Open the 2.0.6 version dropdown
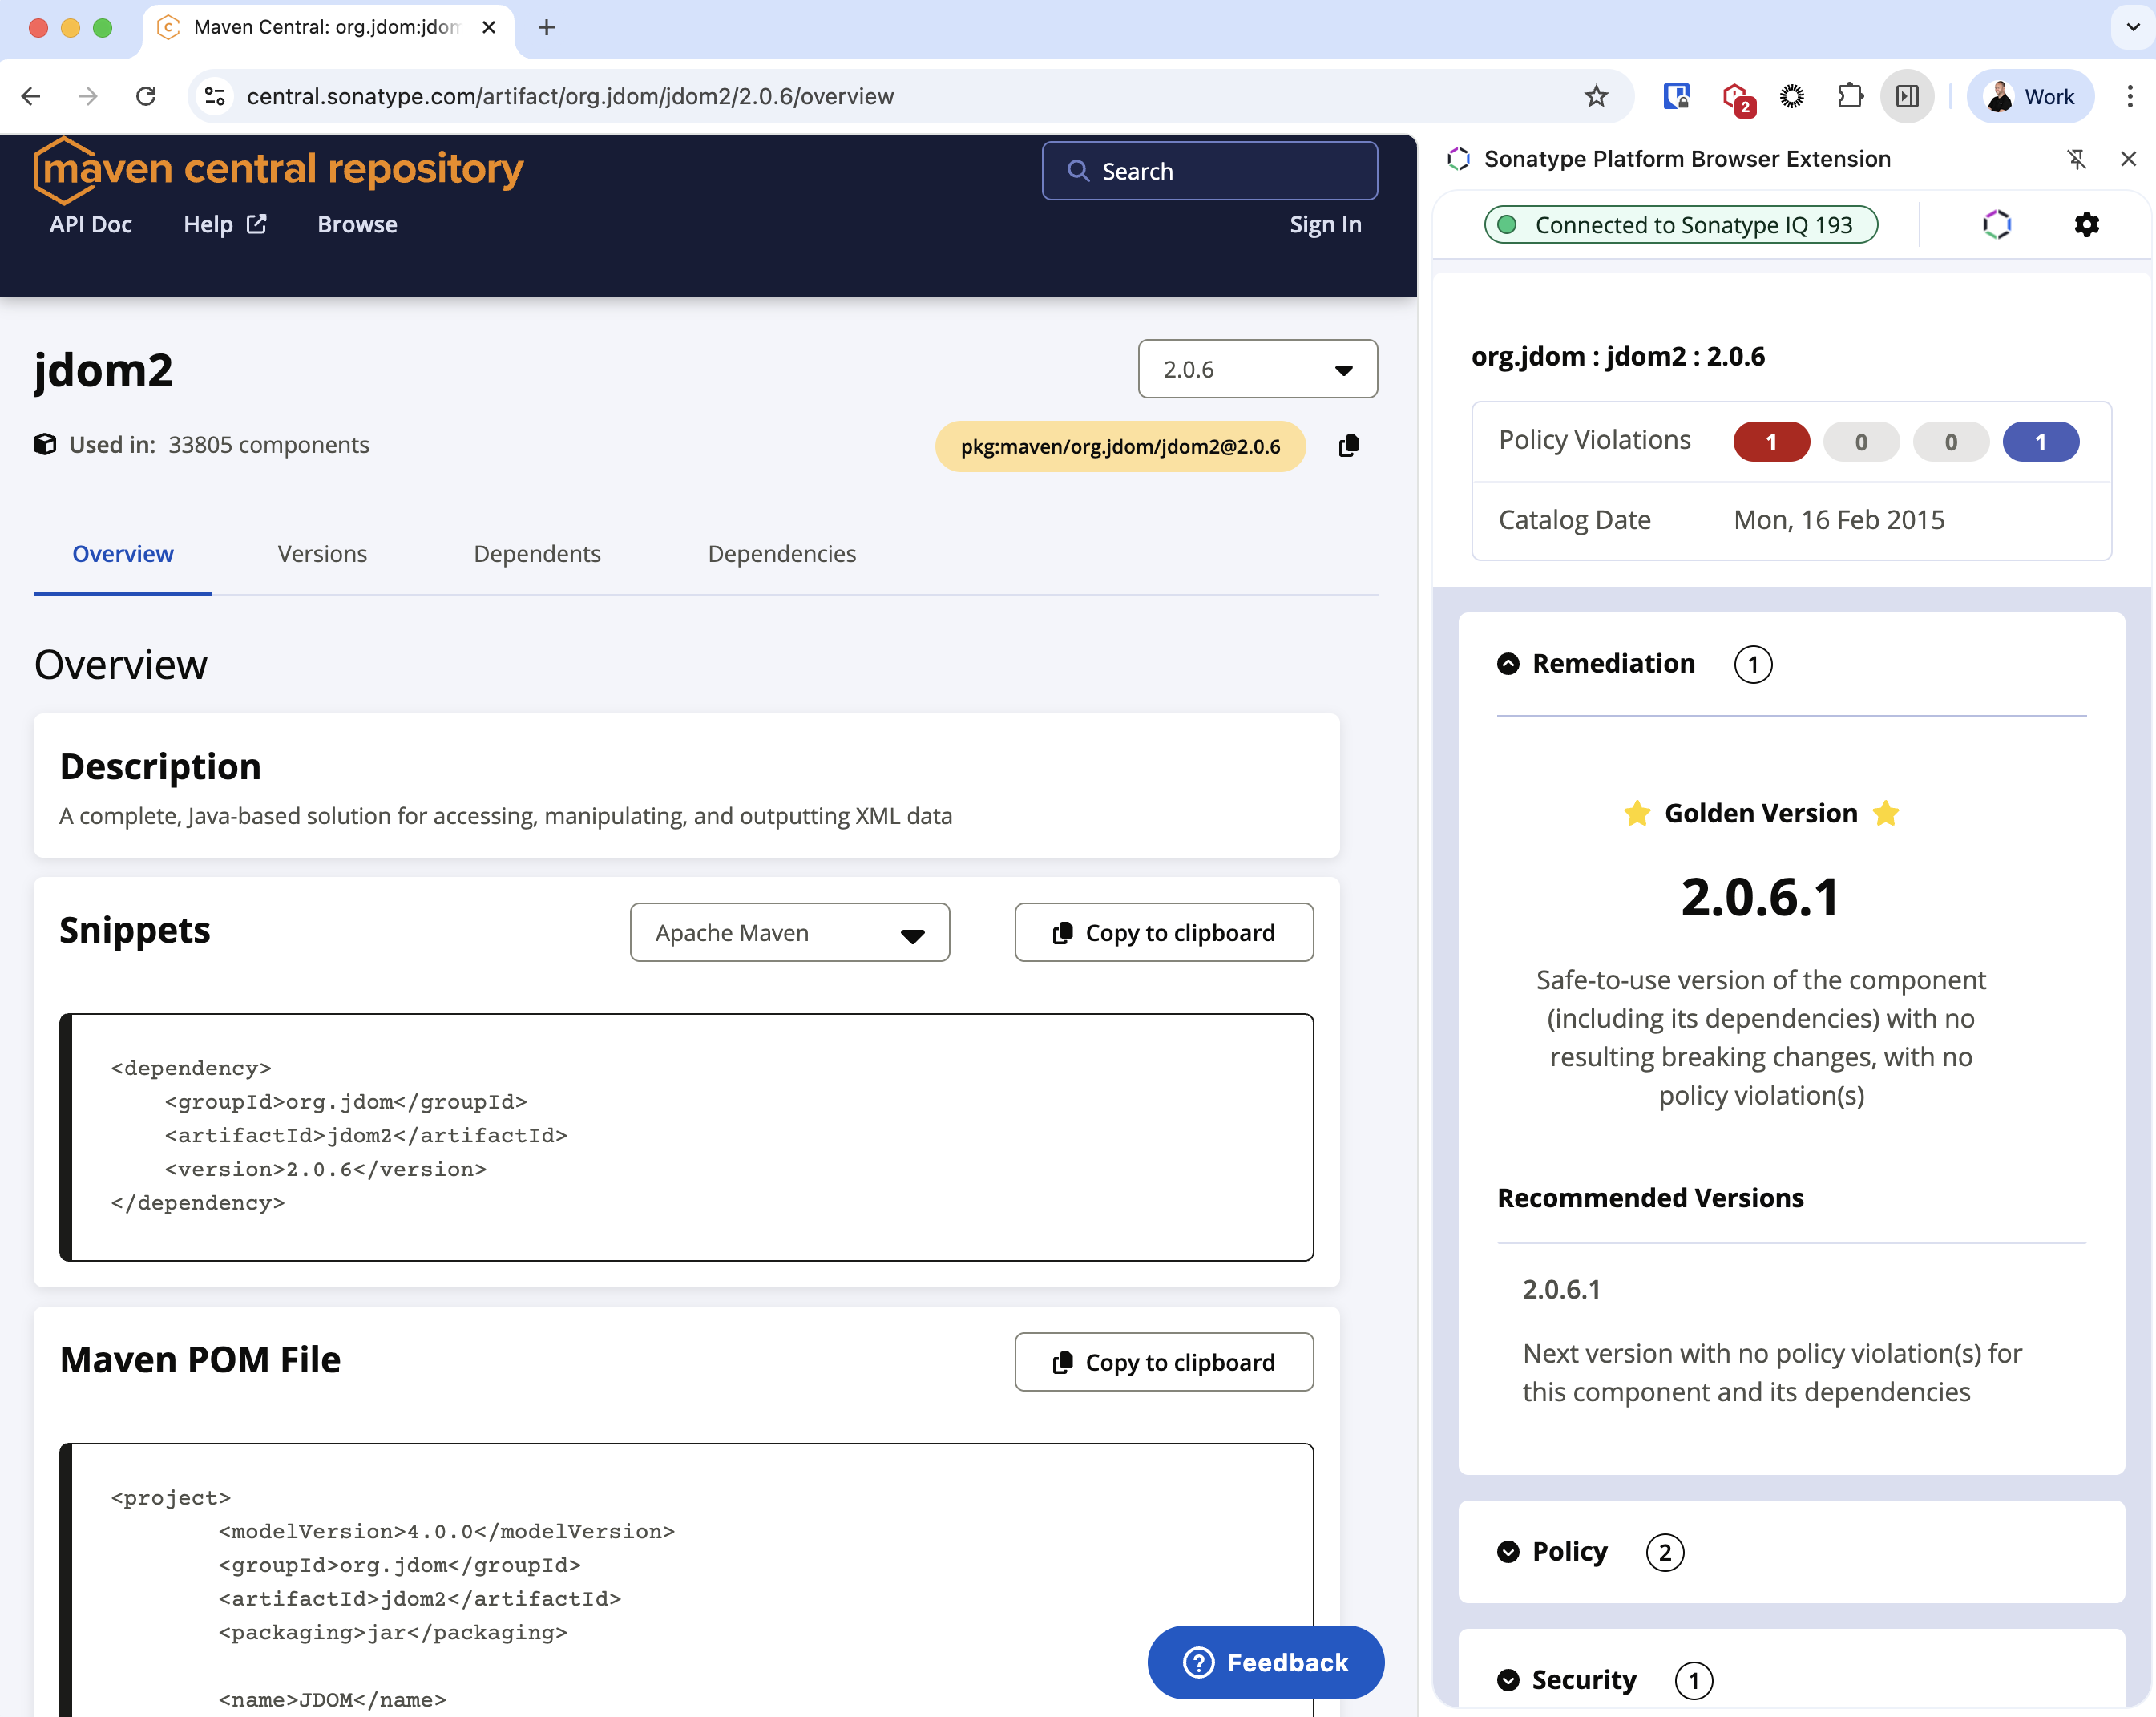 coord(1257,369)
